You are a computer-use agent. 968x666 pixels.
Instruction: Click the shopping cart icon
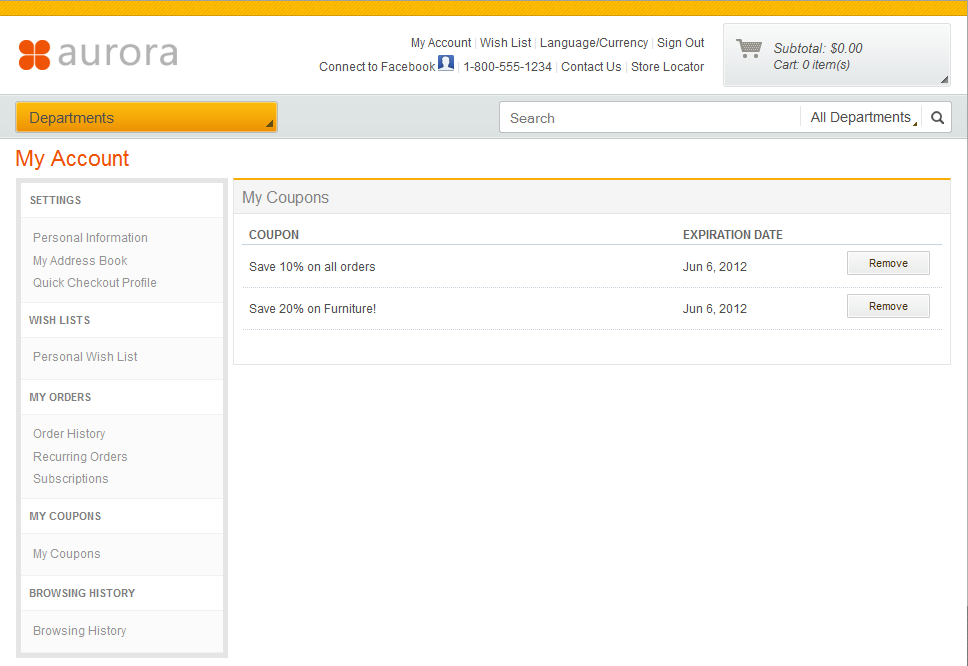tap(748, 48)
